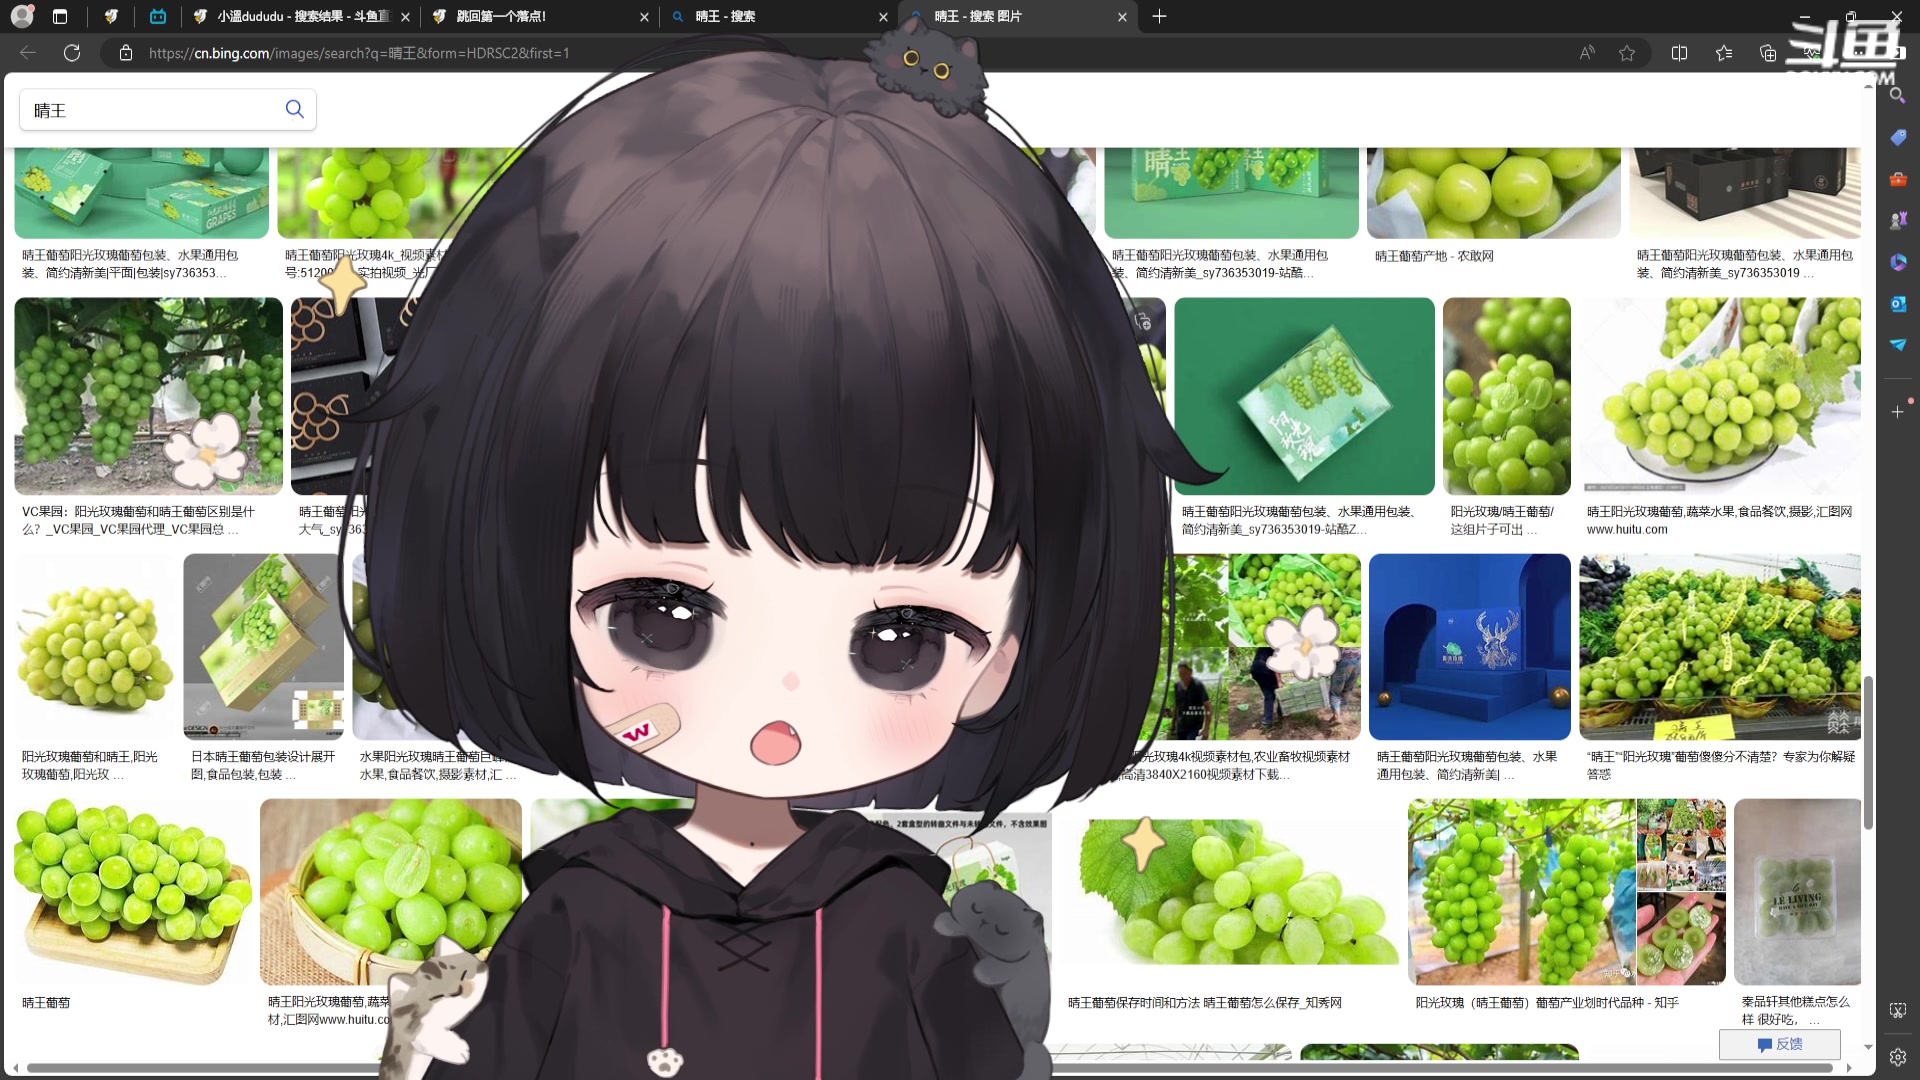Open the collections panel
The image size is (1920, 1080).
point(1768,53)
